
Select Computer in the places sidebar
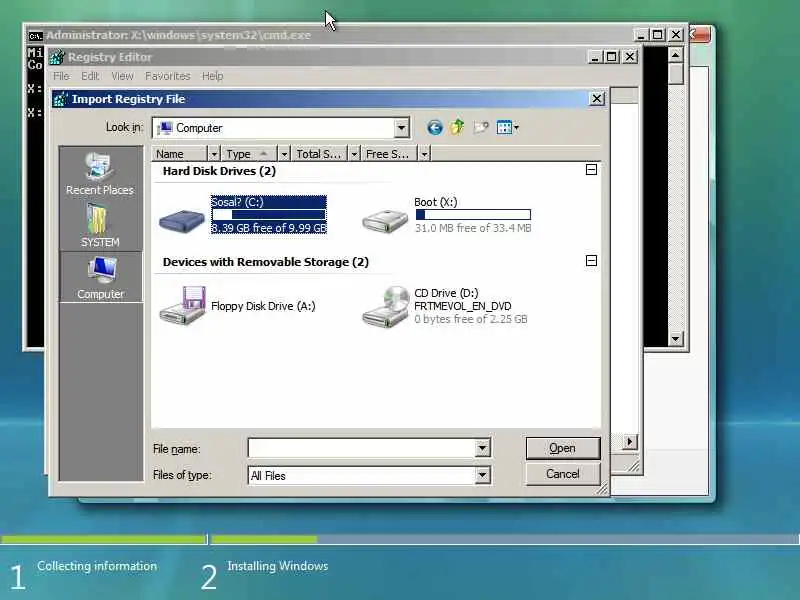(101, 278)
